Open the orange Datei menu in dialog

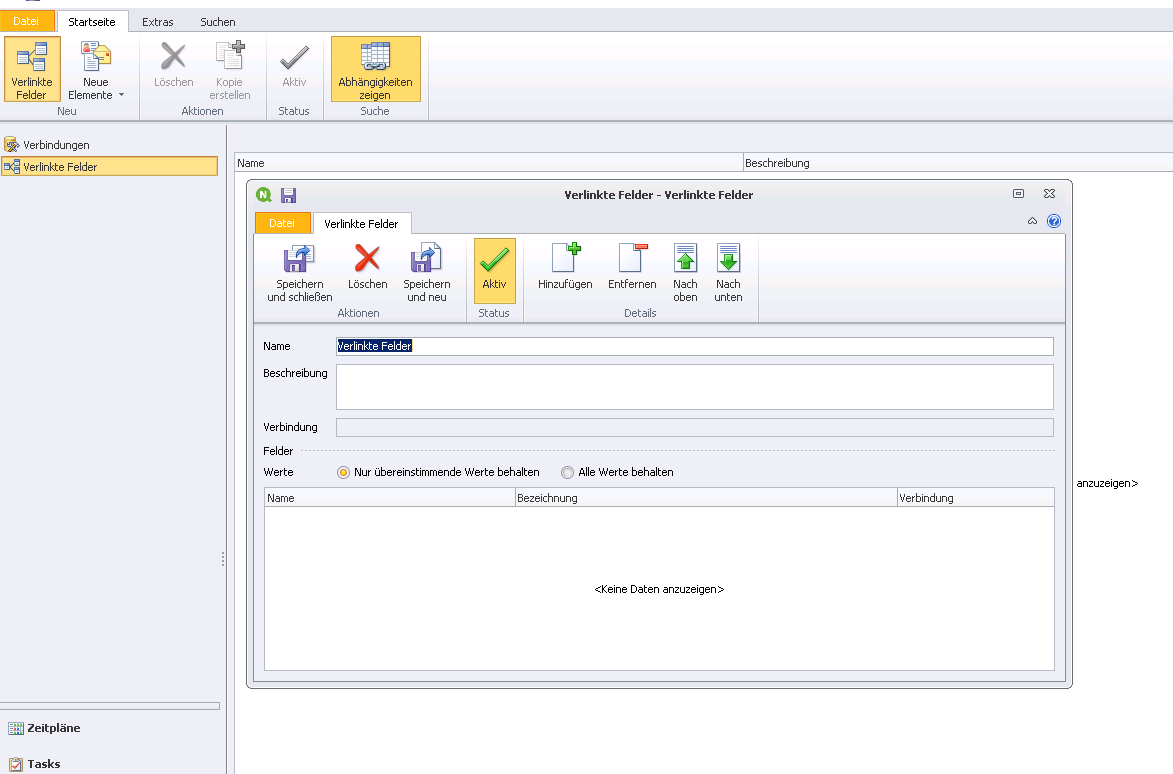(x=282, y=223)
